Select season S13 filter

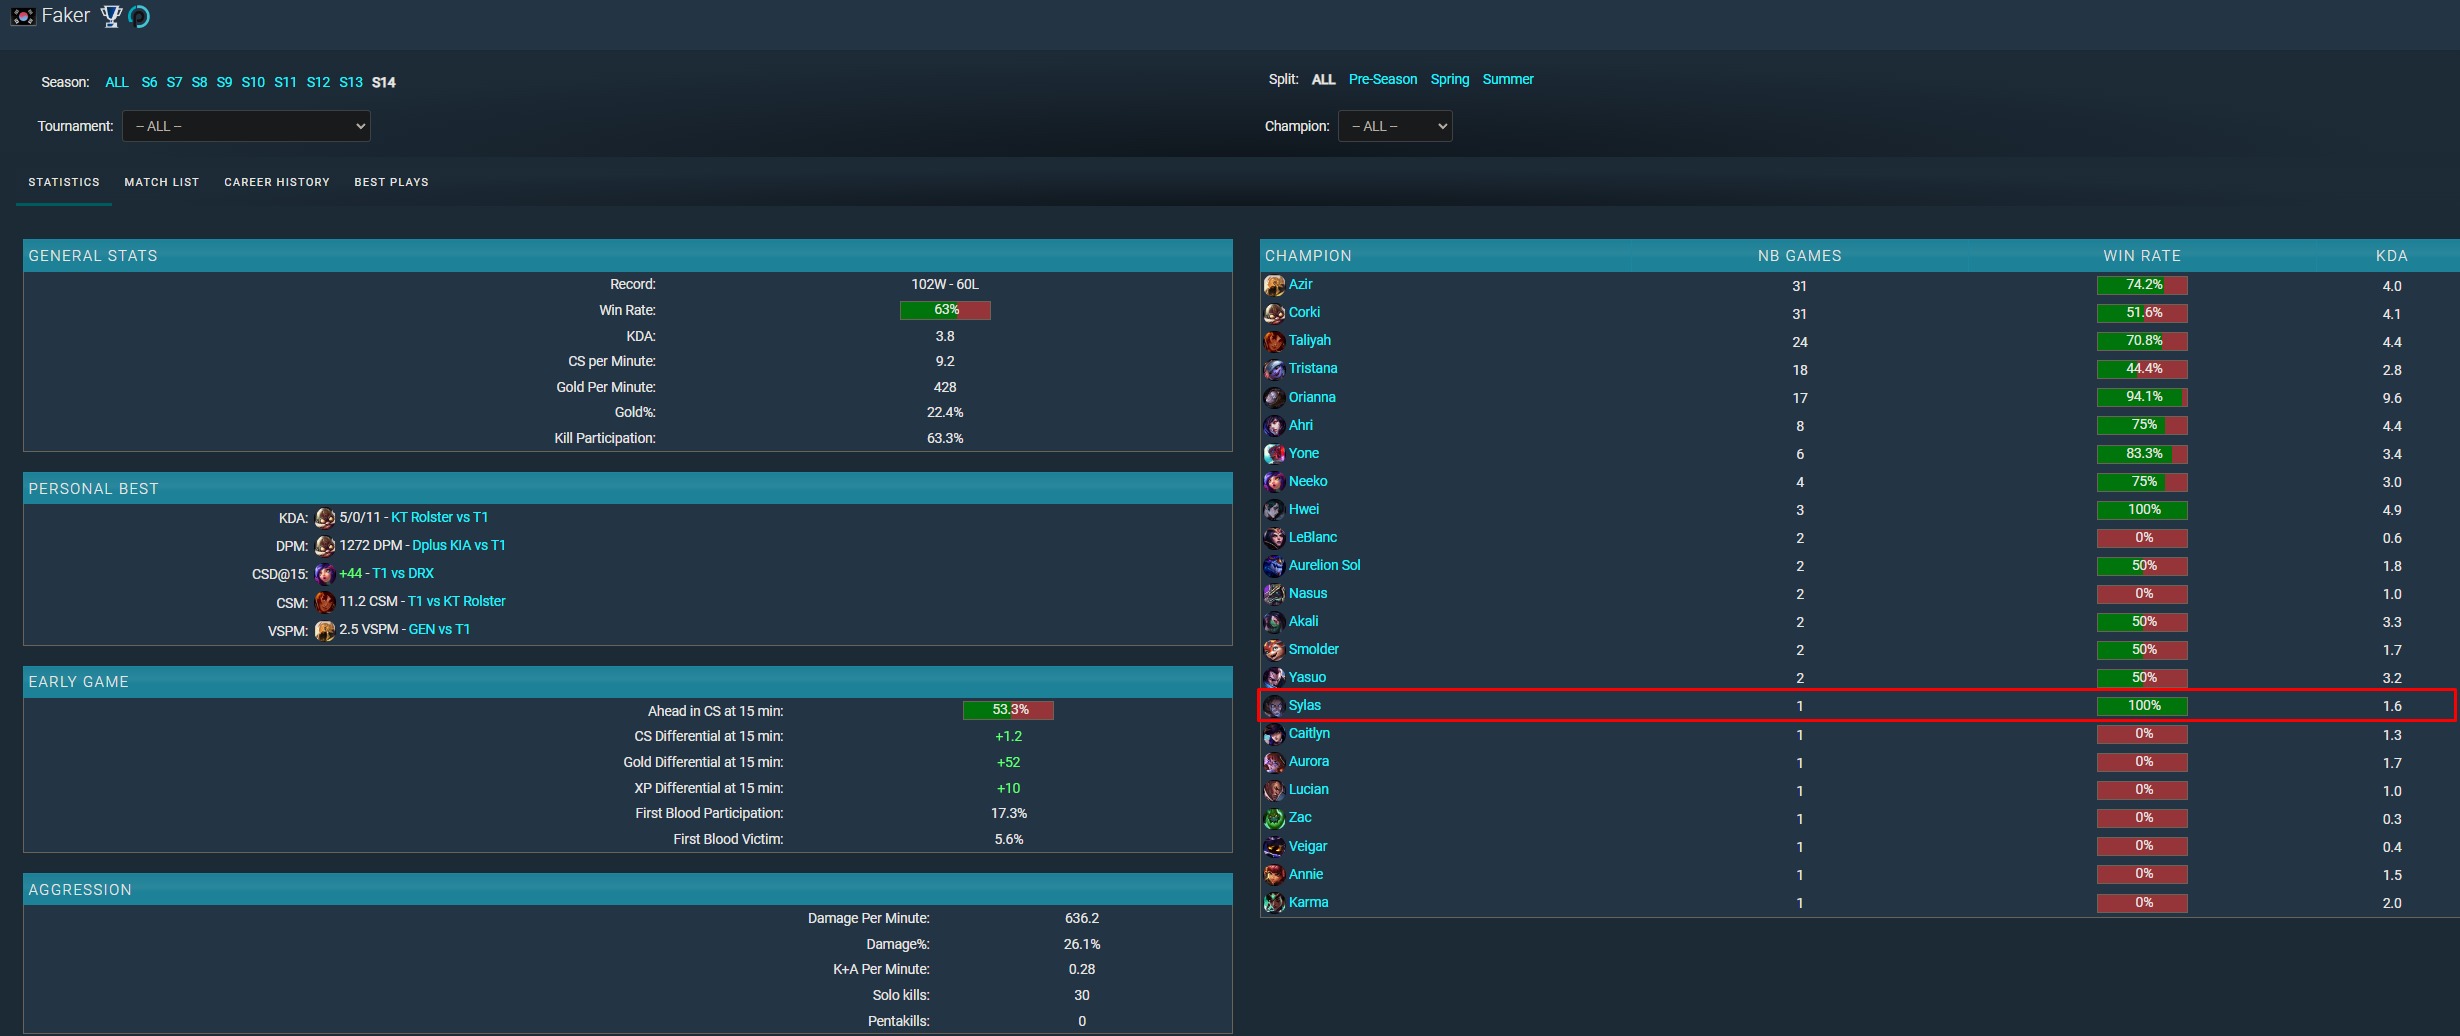pos(351,82)
